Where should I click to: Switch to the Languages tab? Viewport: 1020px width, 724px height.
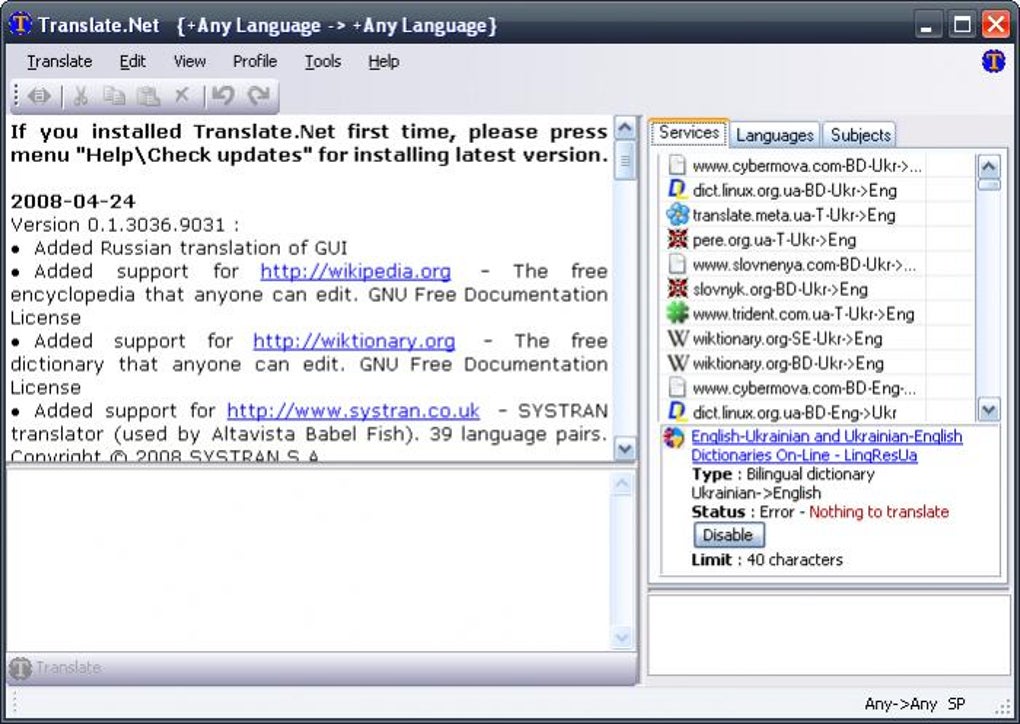(775, 135)
